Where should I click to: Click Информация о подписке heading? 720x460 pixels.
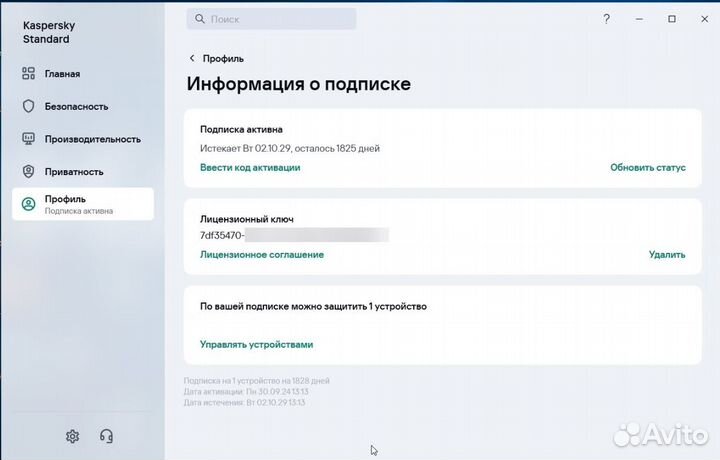298,84
